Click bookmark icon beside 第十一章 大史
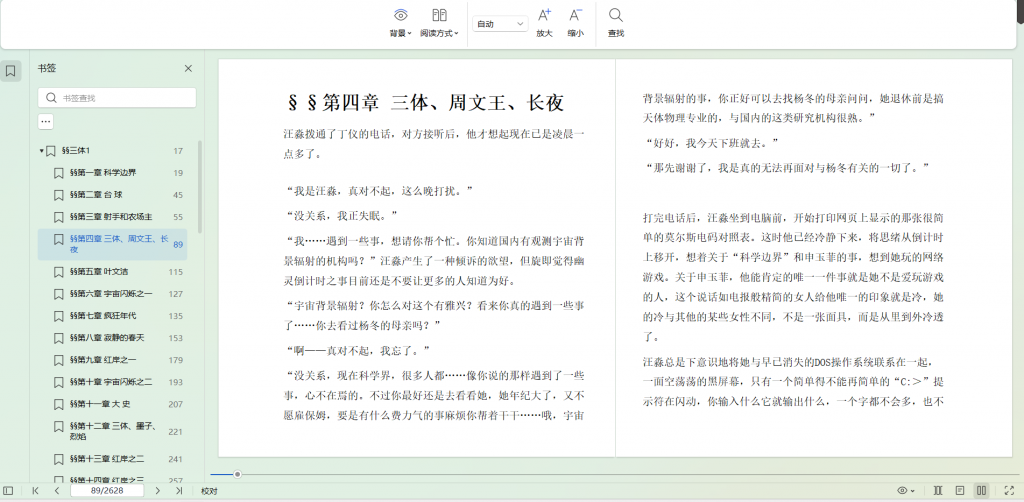The image size is (1024, 502). coord(59,404)
